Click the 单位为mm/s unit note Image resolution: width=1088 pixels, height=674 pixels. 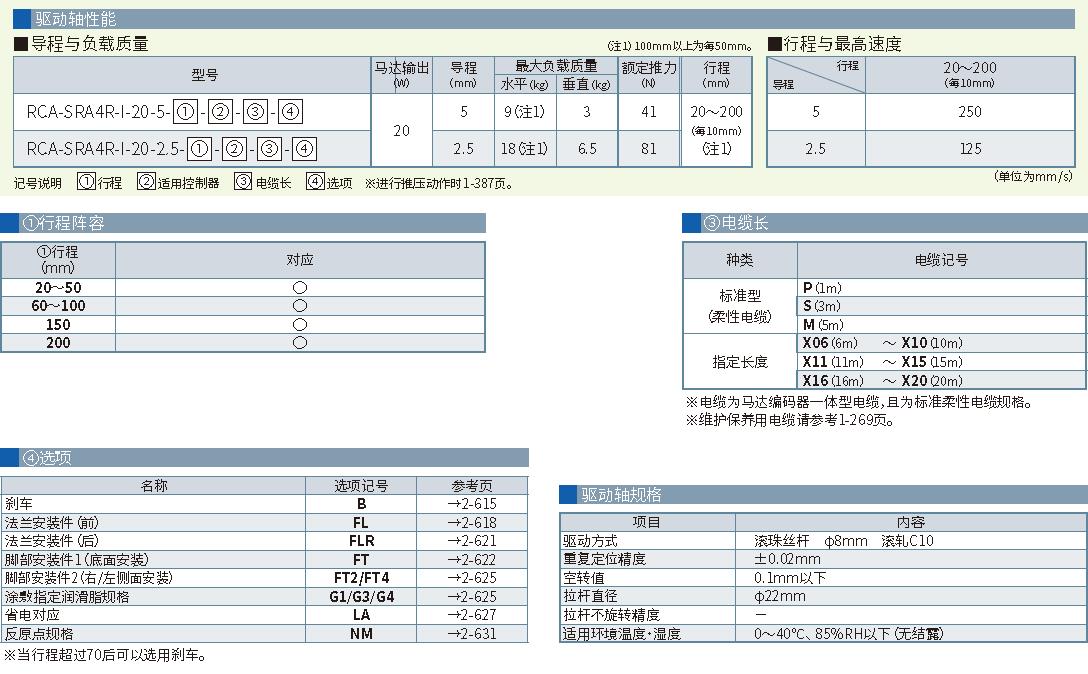pyautogui.click(x=1033, y=176)
